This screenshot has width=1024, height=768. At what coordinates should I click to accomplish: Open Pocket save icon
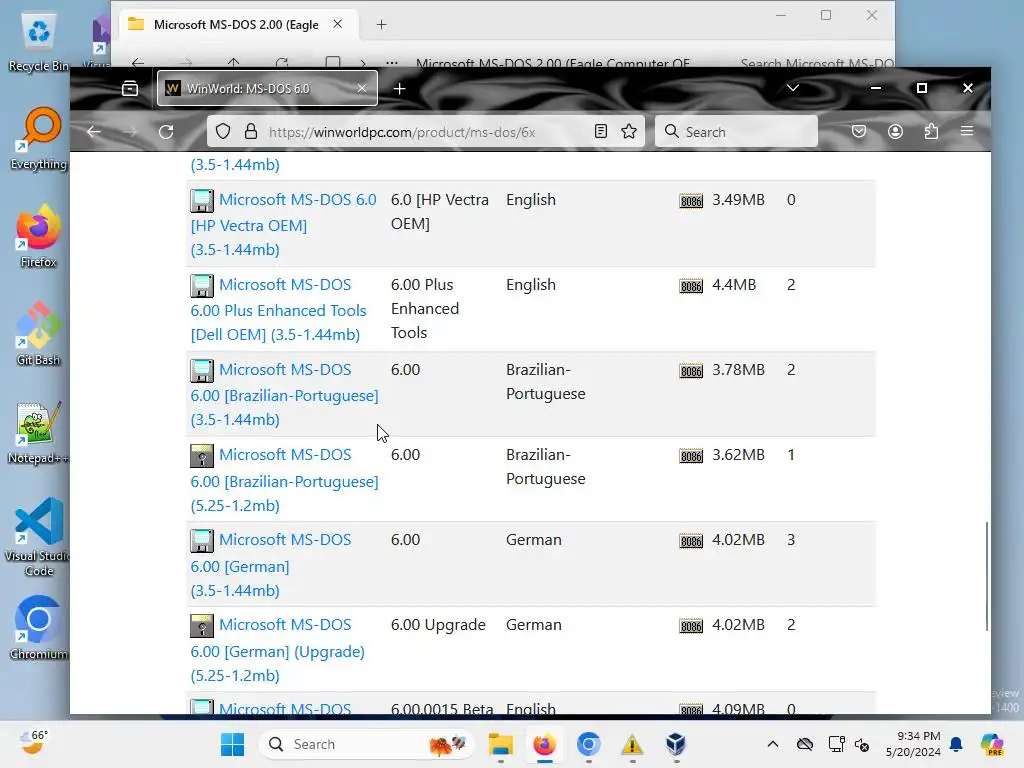pyautogui.click(x=859, y=132)
